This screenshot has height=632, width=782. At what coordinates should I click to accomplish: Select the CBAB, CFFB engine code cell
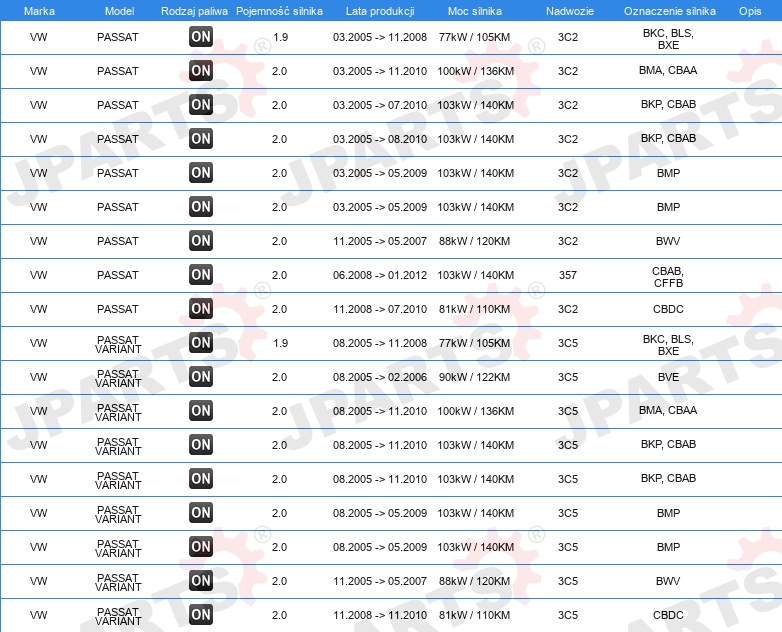click(x=668, y=277)
